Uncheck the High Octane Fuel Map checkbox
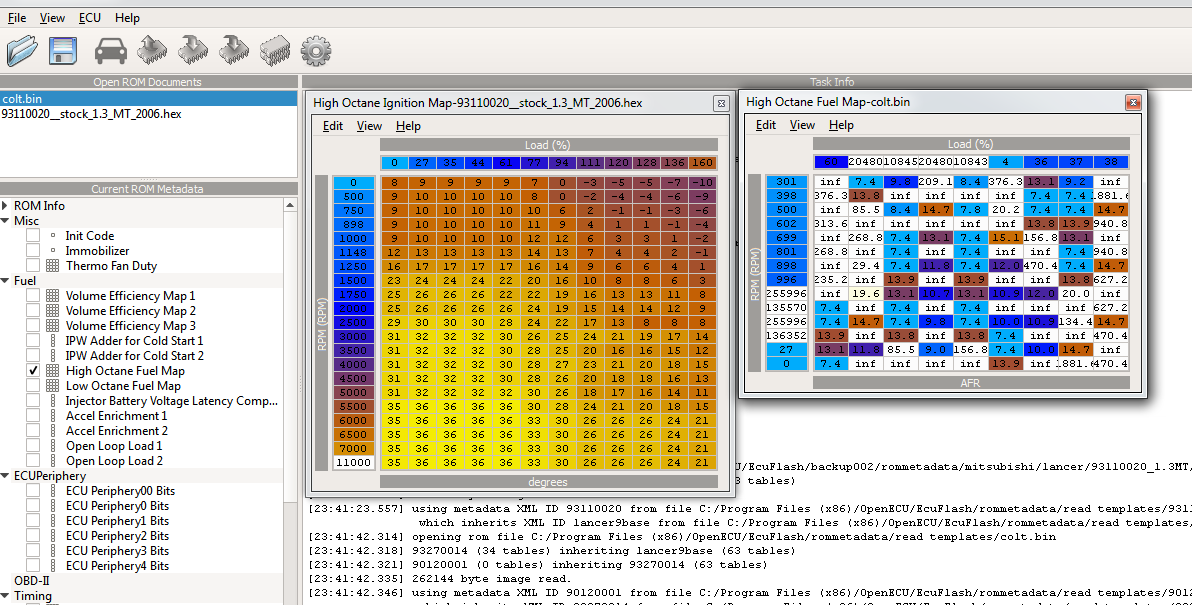This screenshot has width=1192, height=605. pyautogui.click(x=33, y=371)
